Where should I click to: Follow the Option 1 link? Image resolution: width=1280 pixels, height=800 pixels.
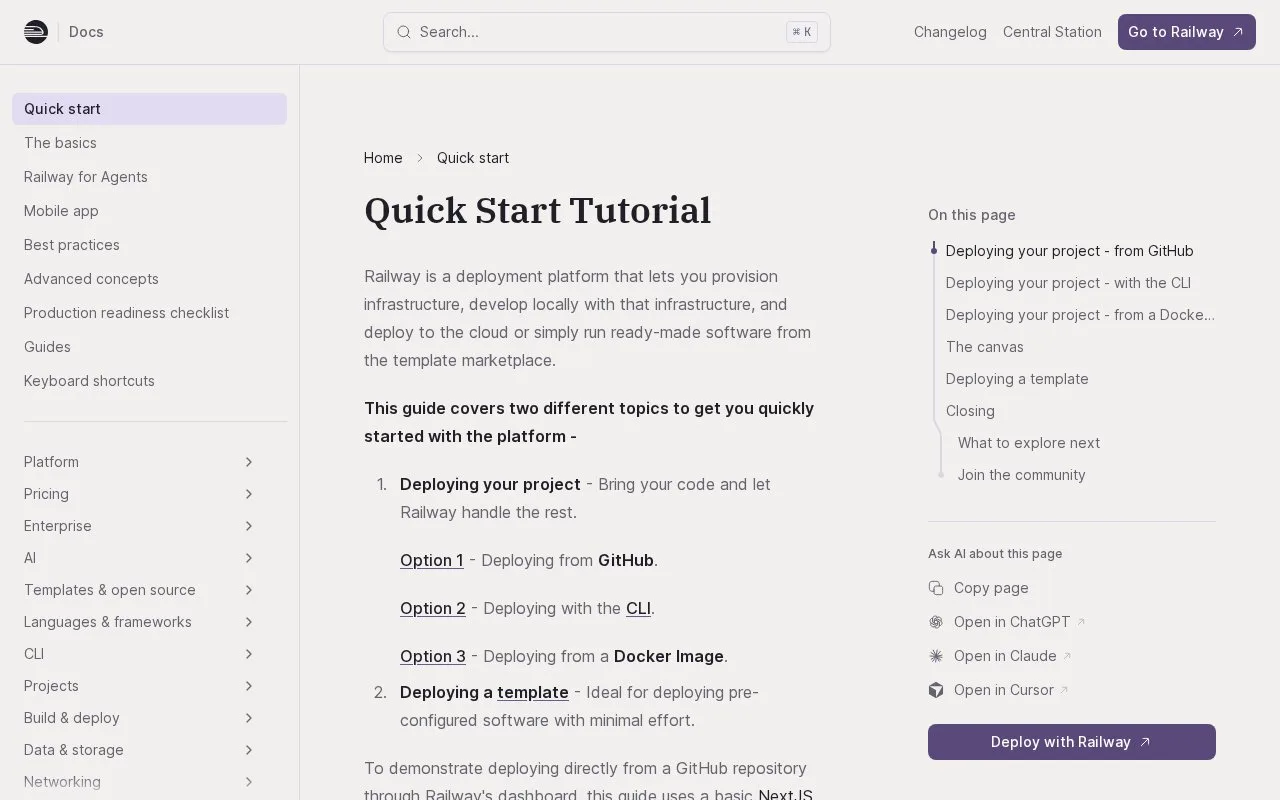pos(432,560)
